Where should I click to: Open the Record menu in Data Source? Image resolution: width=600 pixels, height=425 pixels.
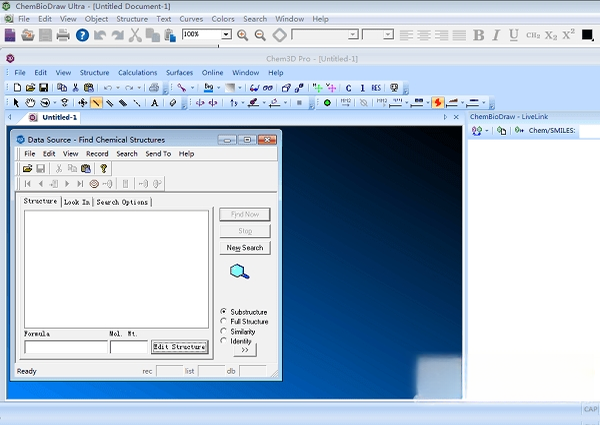(97, 154)
